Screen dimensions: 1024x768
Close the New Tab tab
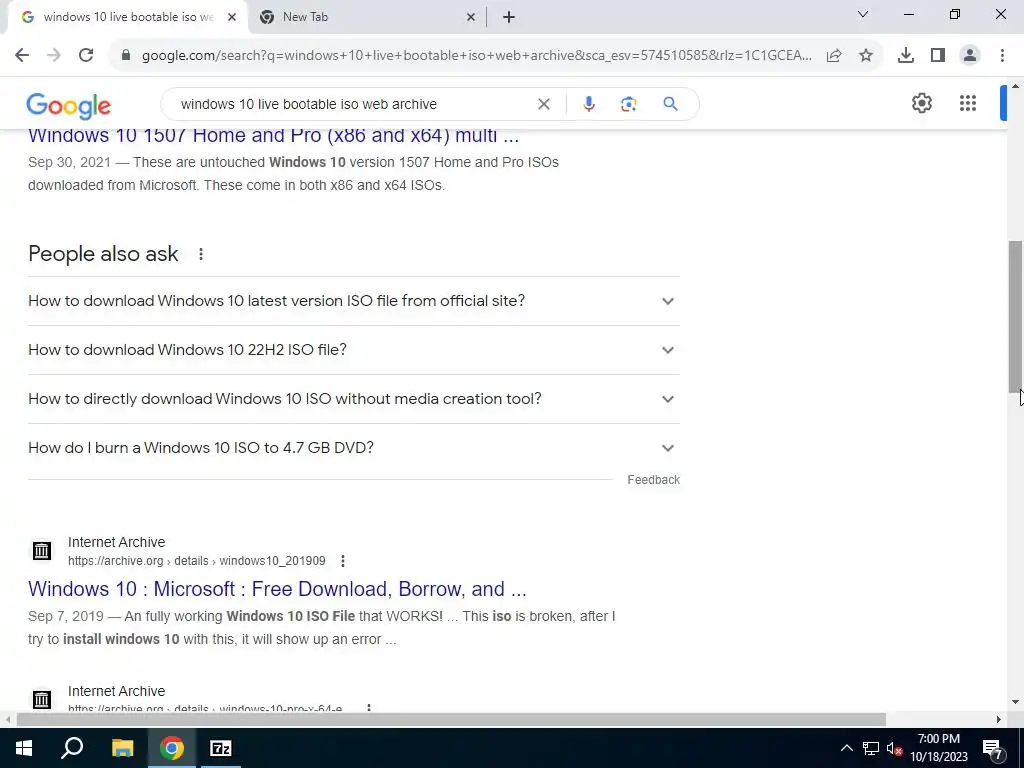click(470, 18)
